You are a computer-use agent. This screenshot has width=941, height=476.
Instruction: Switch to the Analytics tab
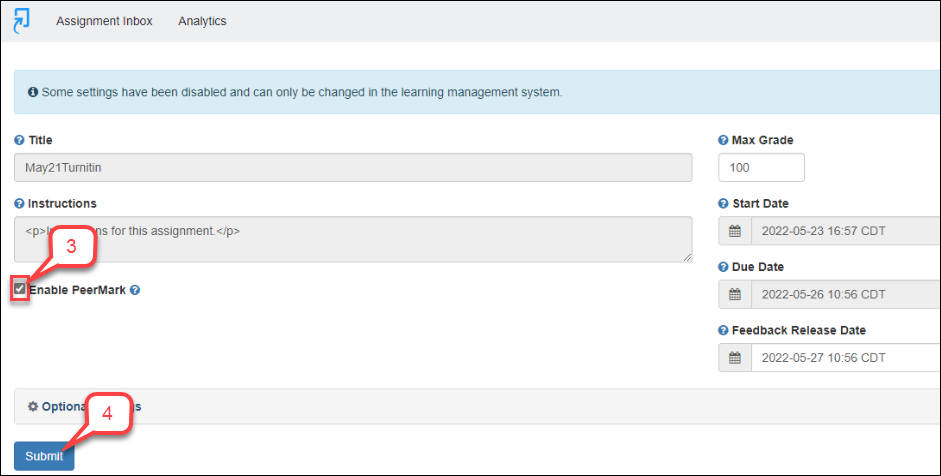[202, 21]
